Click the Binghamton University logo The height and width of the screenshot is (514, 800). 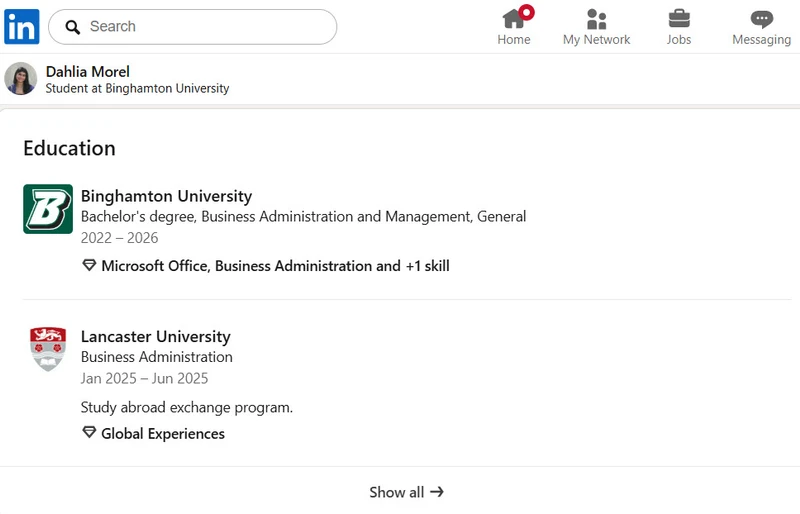48,209
